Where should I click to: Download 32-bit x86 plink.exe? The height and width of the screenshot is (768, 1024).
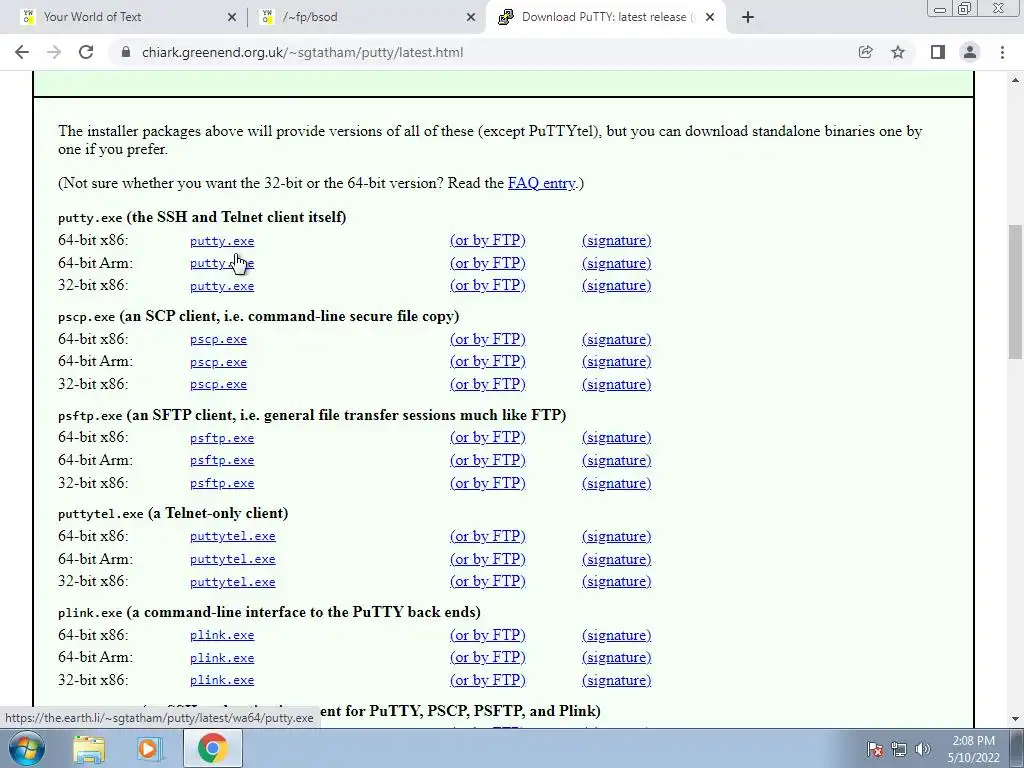point(222,680)
